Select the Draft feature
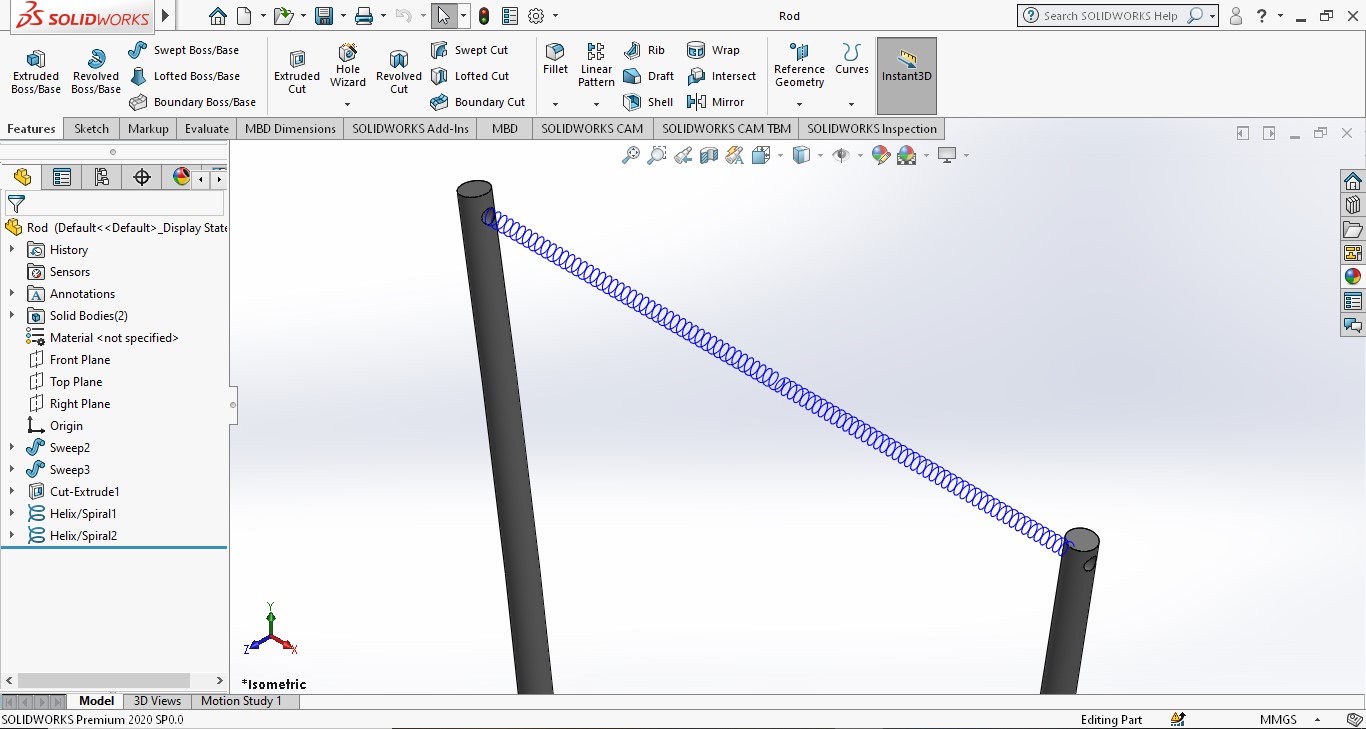 (649, 76)
